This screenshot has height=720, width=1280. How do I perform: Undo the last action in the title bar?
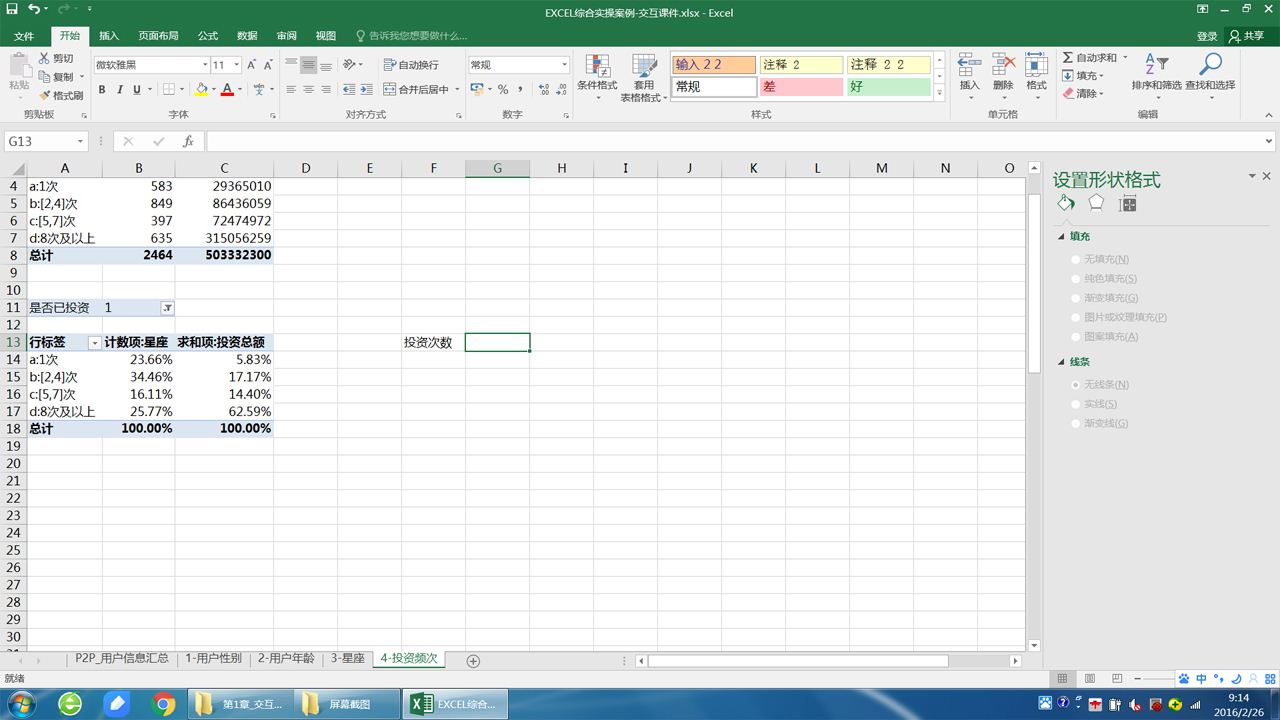click(x=34, y=10)
